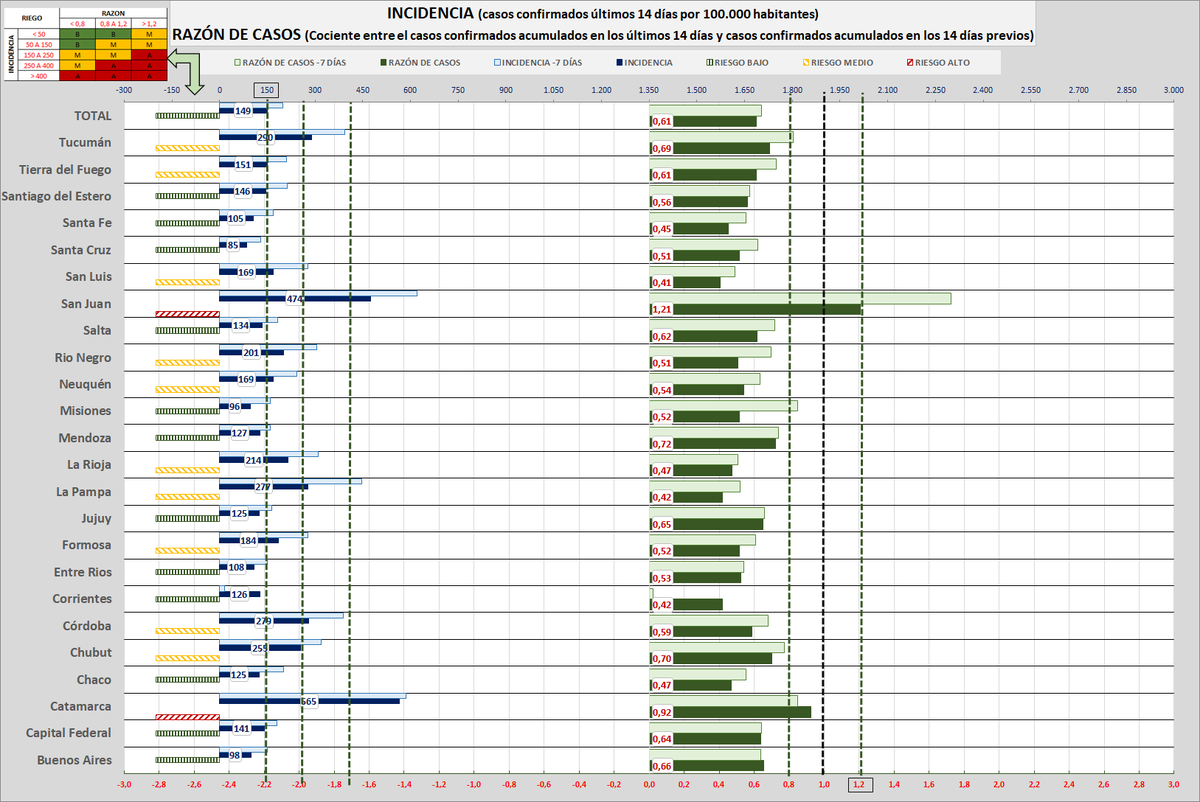Click Tucumán's incidence value 290
Image resolution: width=1200 pixels, height=802 pixels.
click(265, 138)
